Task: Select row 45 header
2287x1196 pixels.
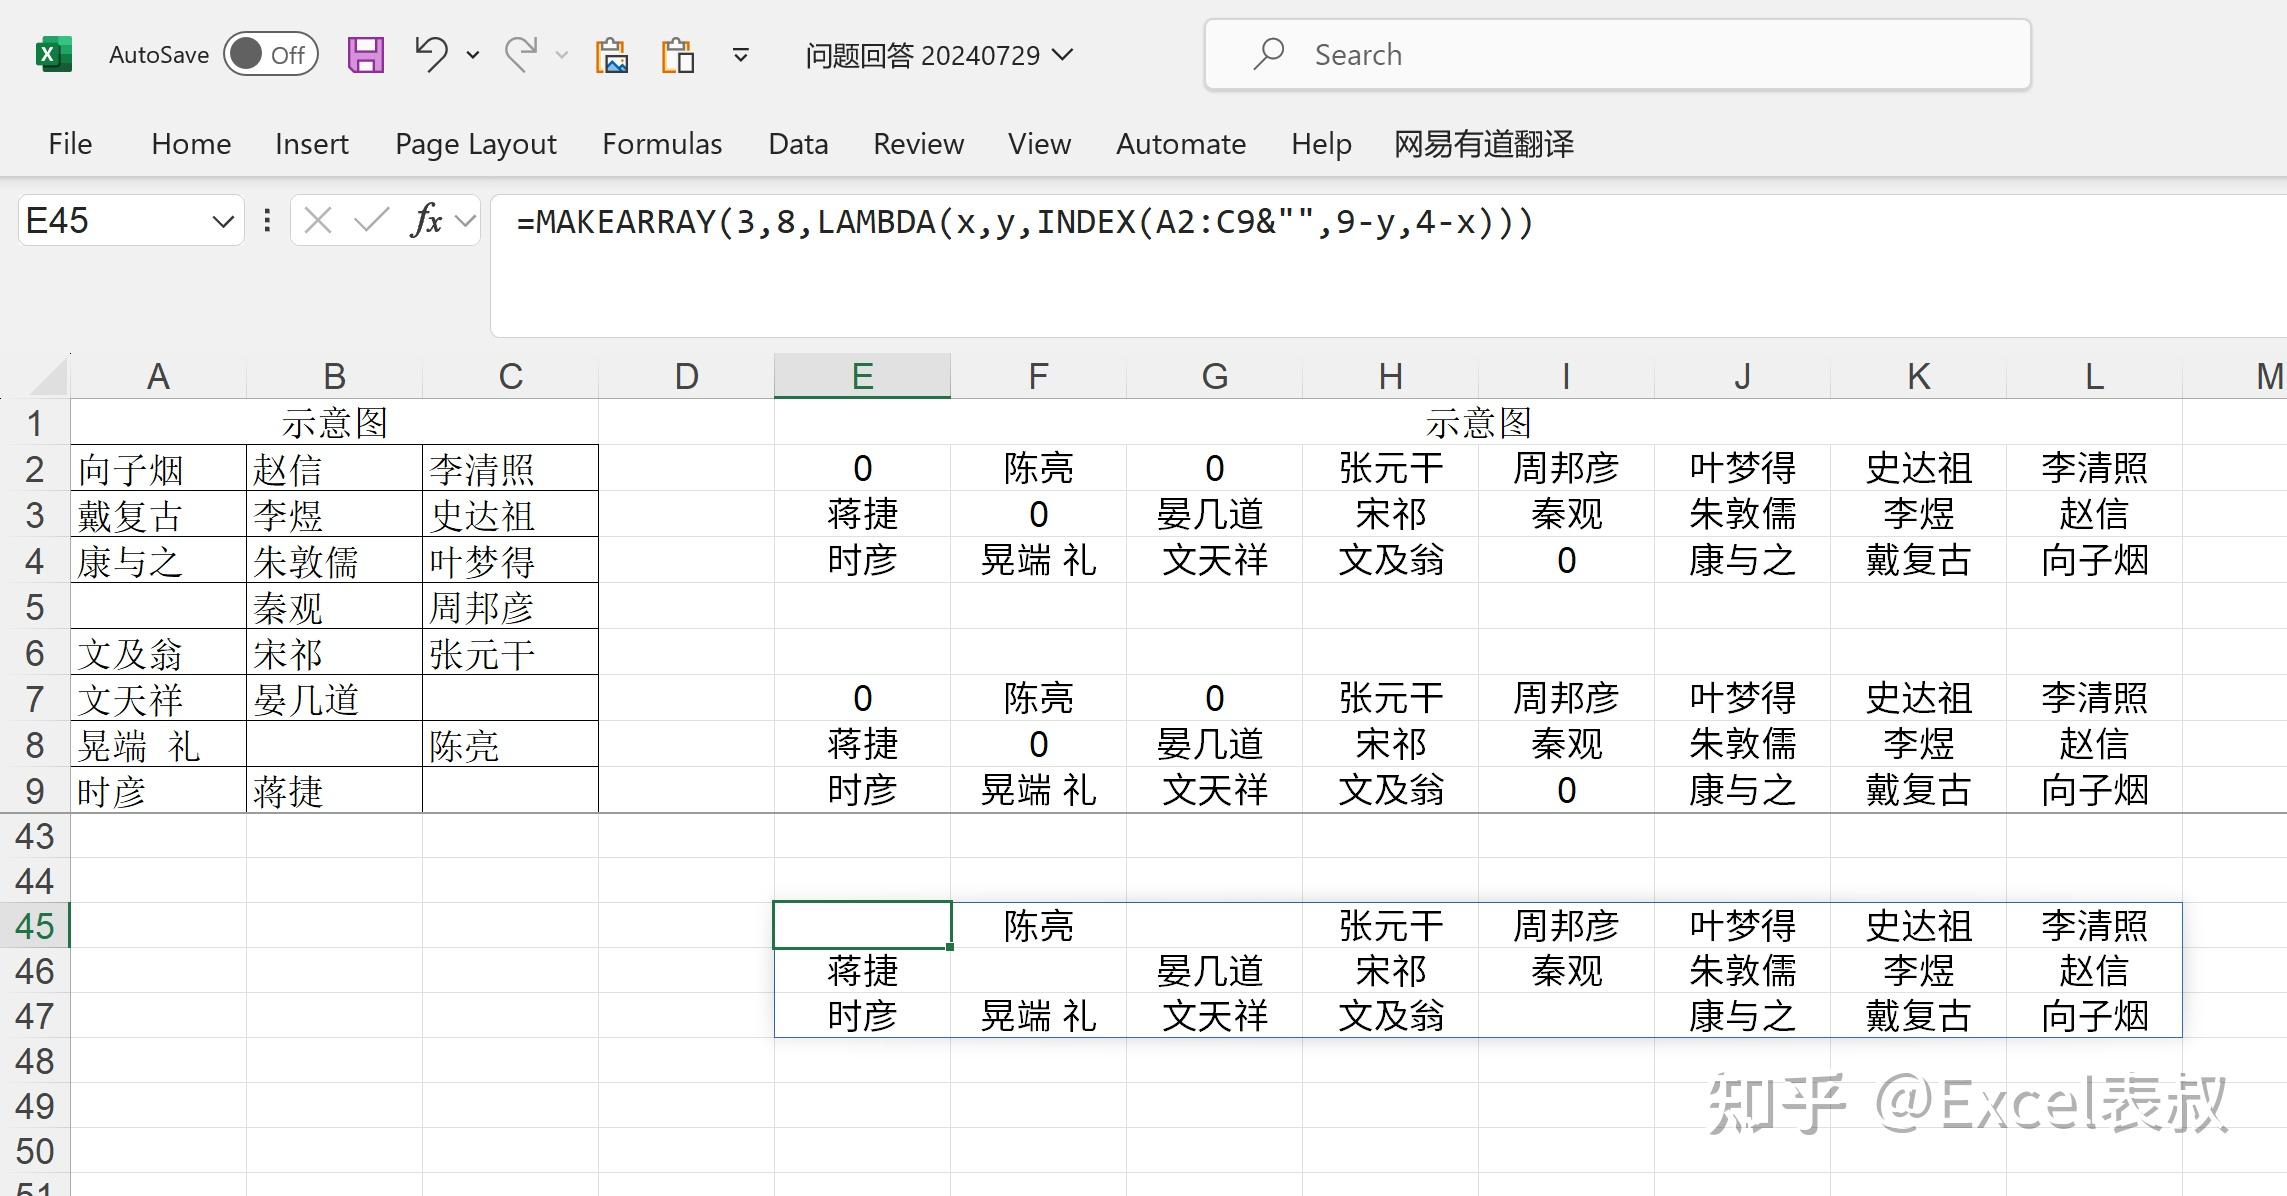Action: 35,926
